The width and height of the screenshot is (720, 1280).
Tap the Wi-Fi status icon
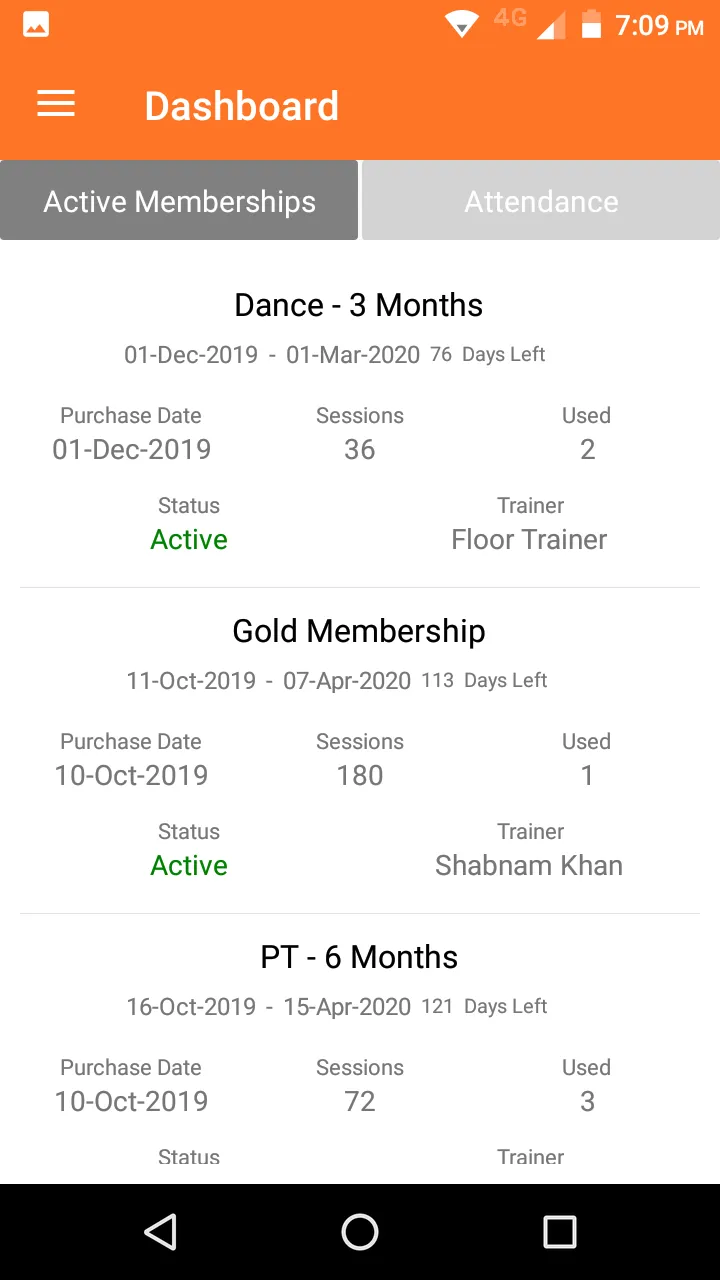click(x=462, y=25)
